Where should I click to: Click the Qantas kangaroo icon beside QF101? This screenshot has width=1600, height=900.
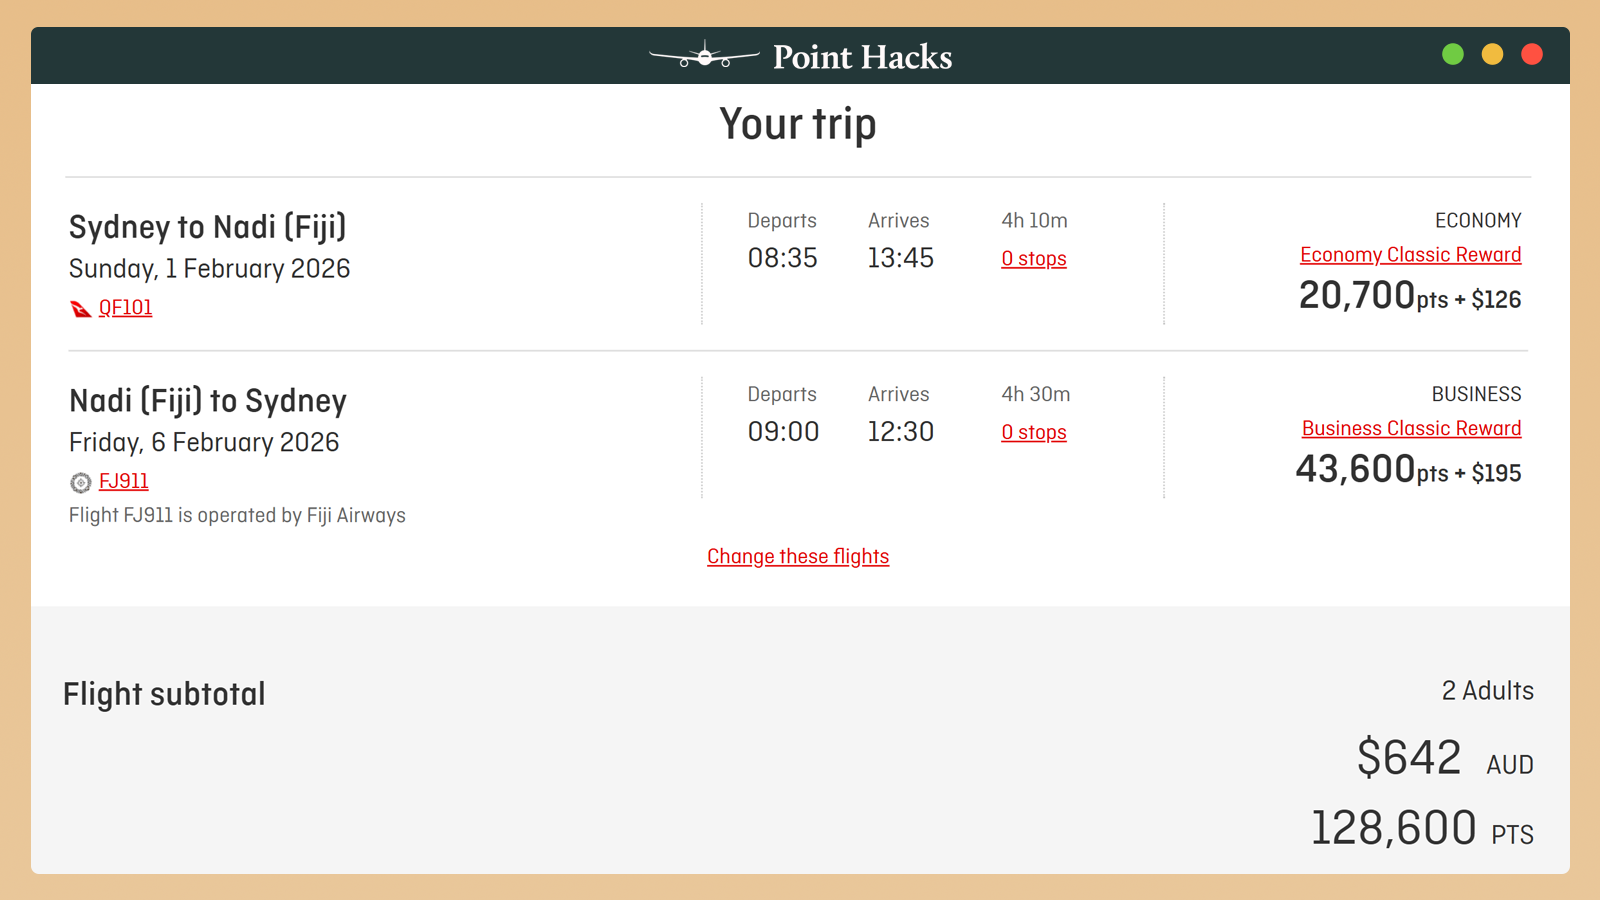pyautogui.click(x=81, y=309)
